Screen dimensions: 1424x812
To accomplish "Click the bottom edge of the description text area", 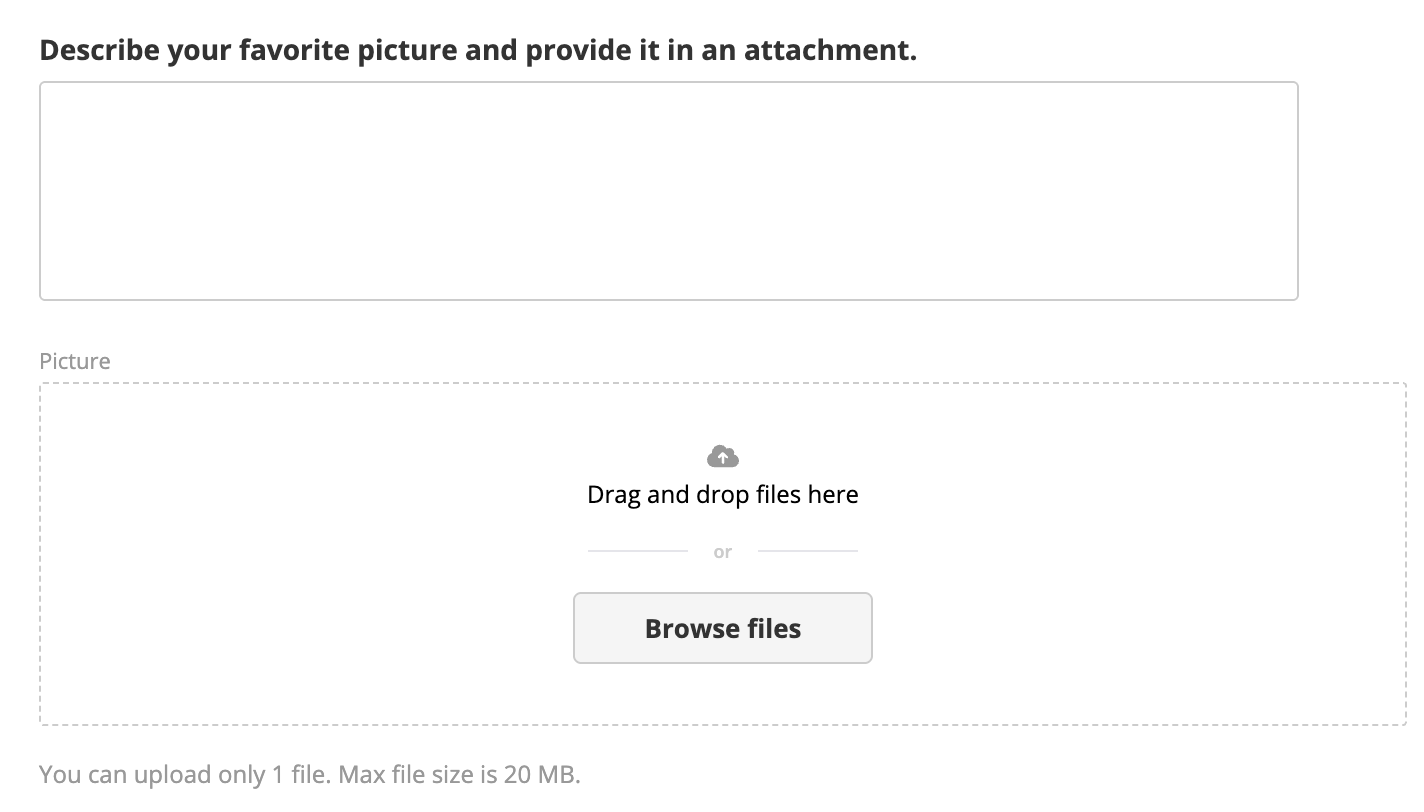I will click(x=668, y=299).
